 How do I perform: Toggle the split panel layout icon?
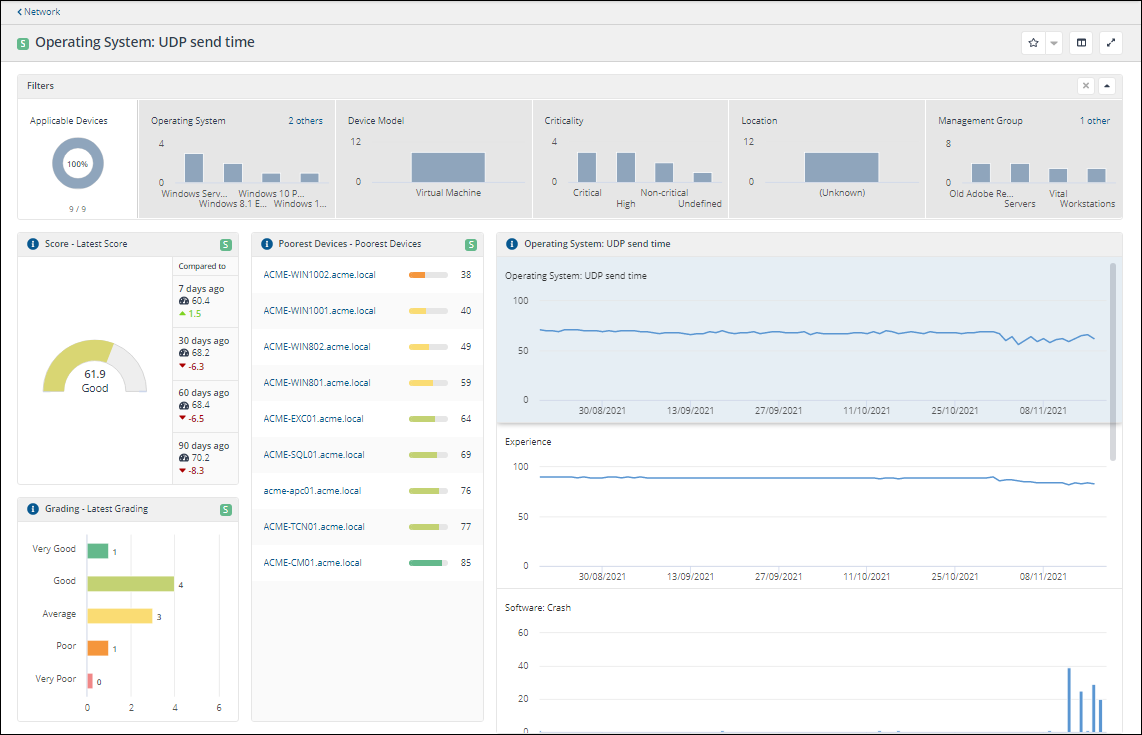1082,43
